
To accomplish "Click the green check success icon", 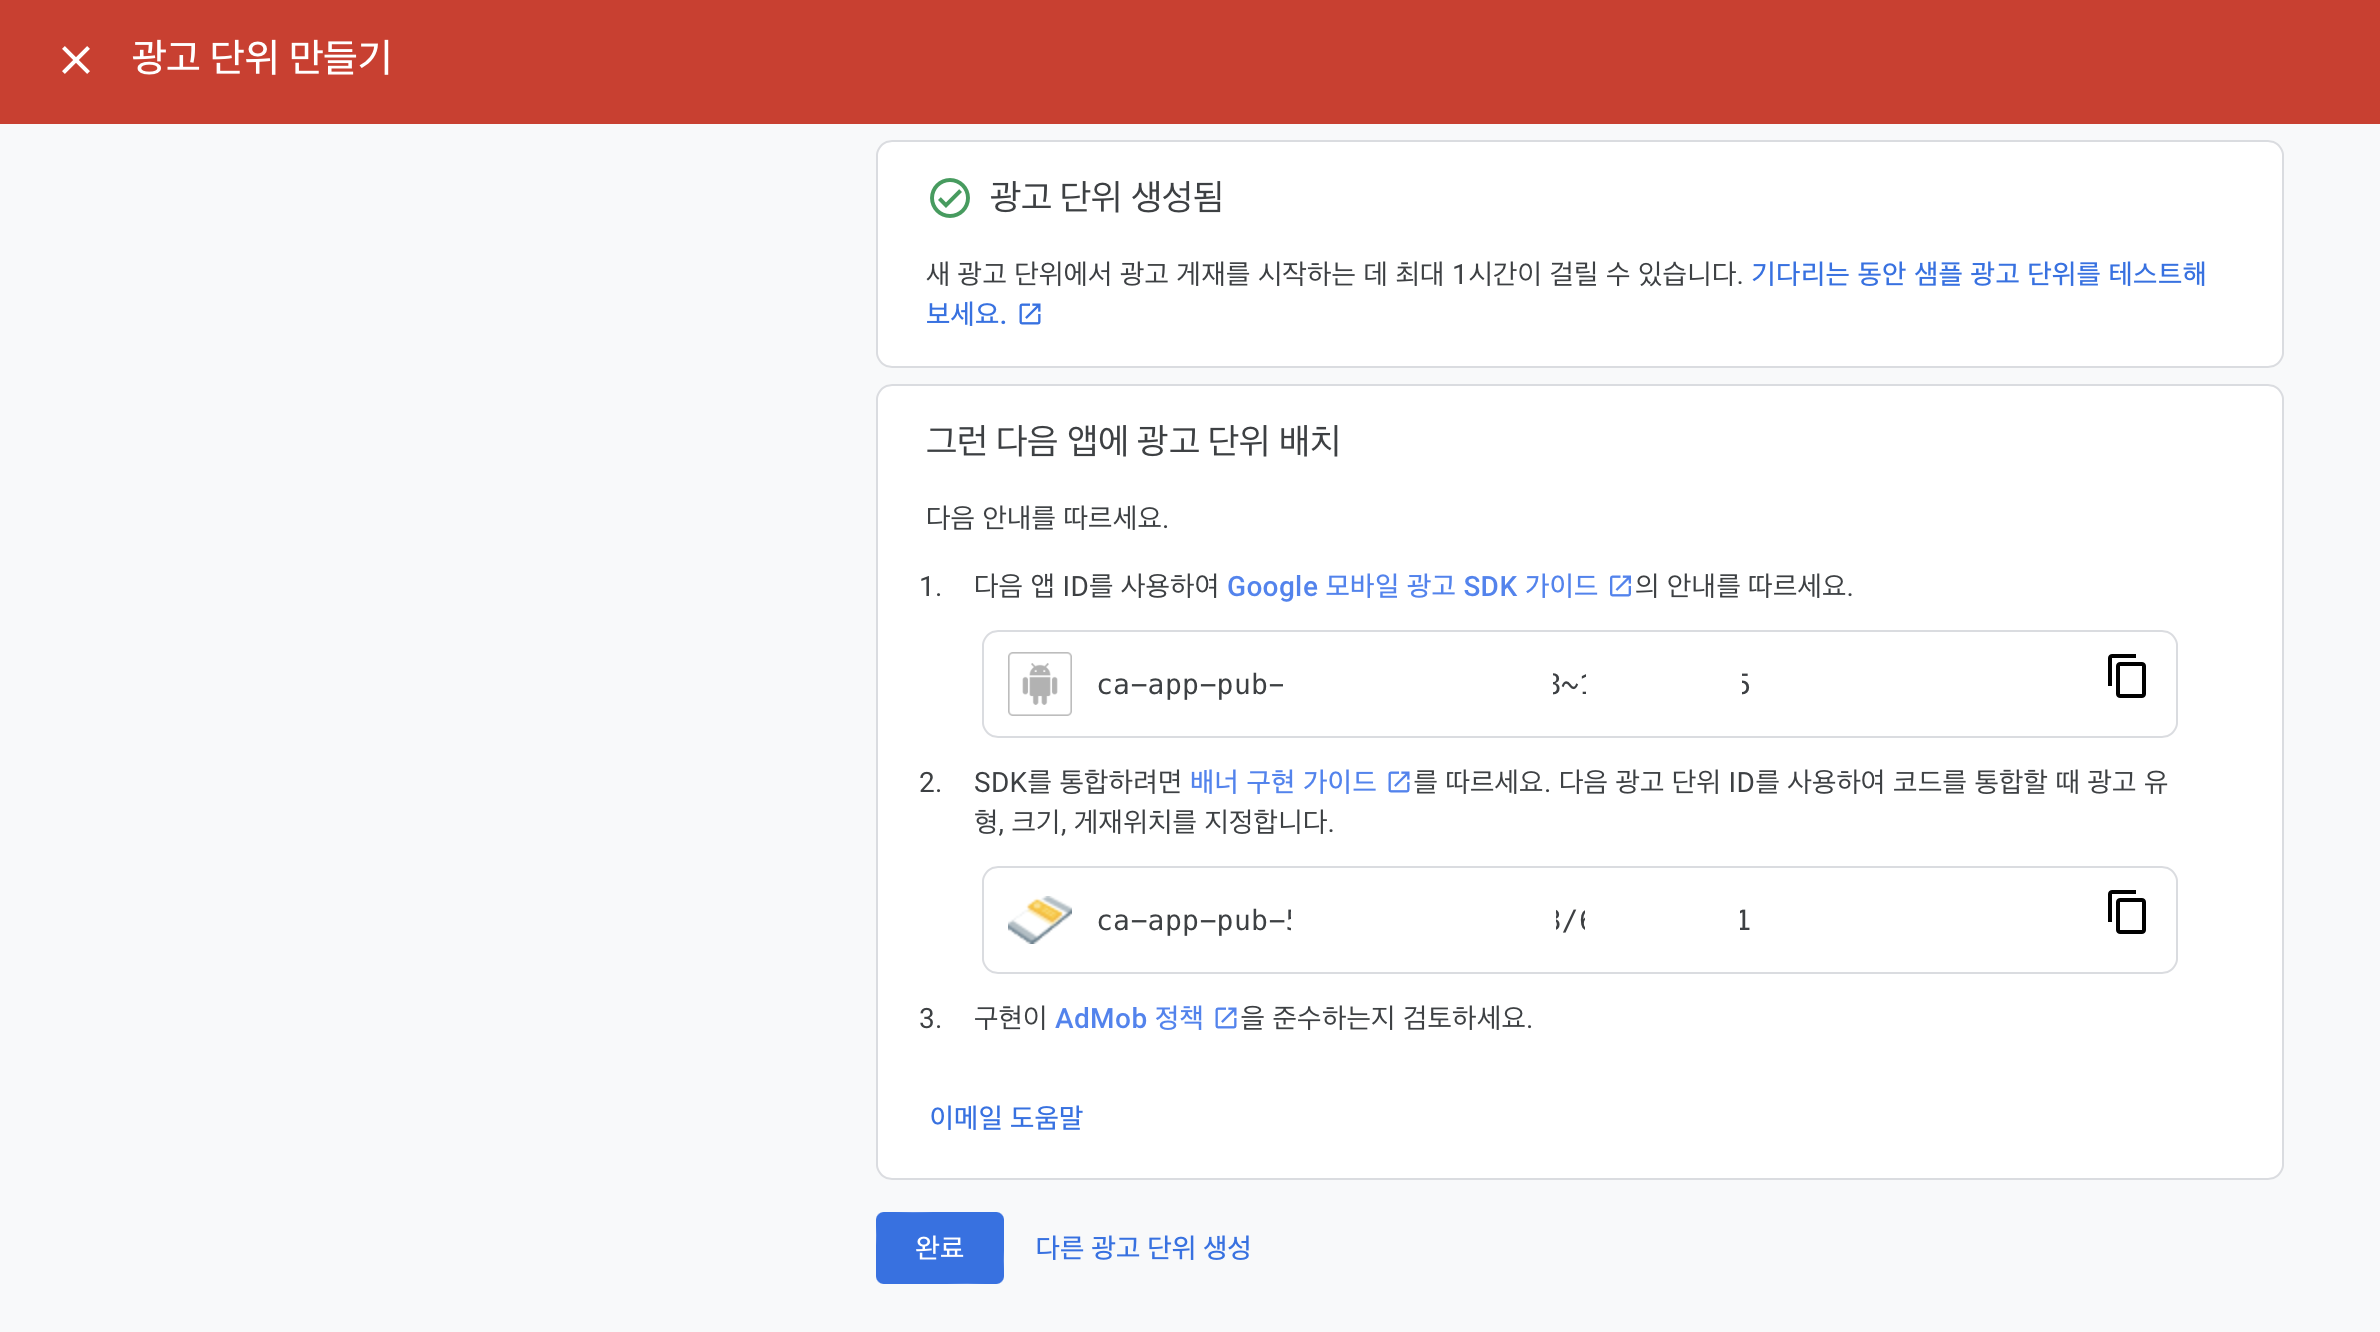I will click(x=949, y=197).
